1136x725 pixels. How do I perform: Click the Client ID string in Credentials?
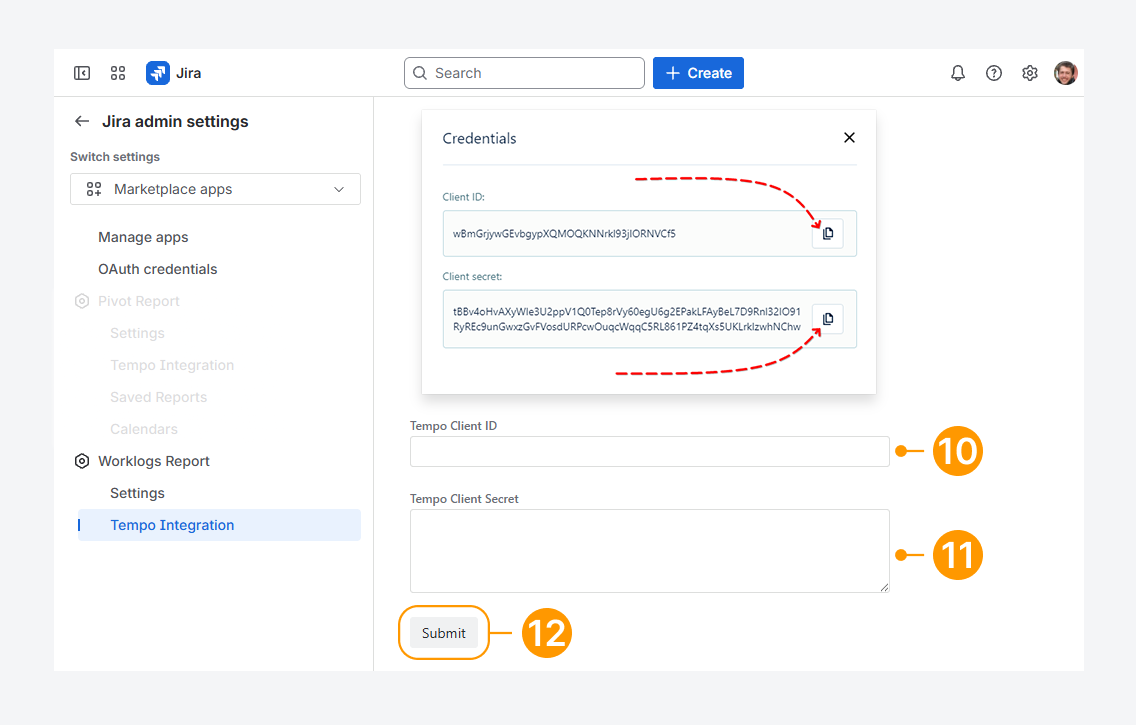[x=564, y=234]
